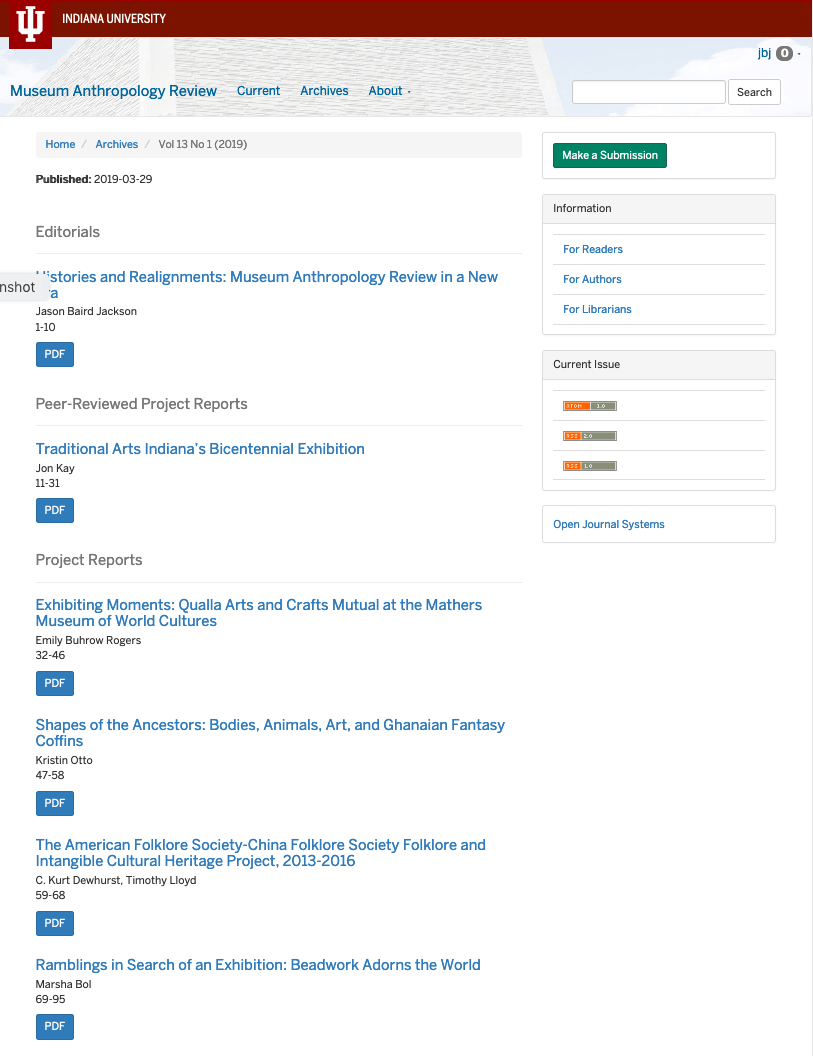Go to Home via the breadcrumb
Image resolution: width=813 pixels, height=1056 pixels.
[x=60, y=144]
